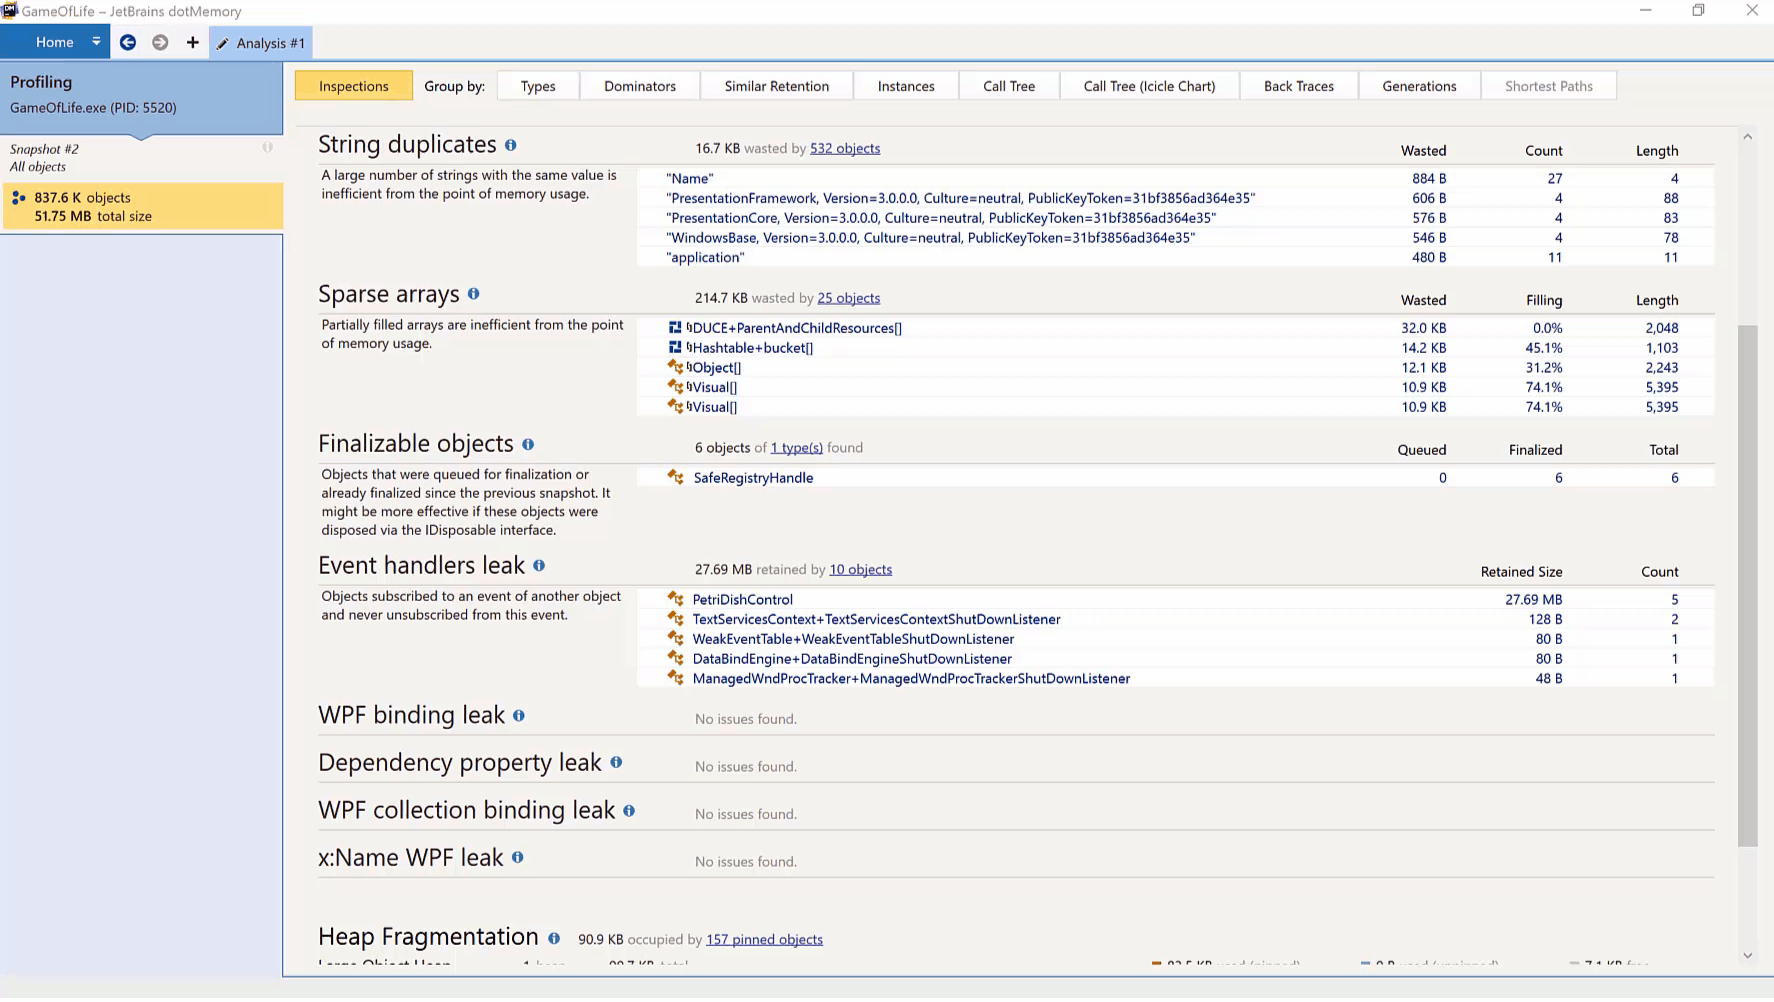Open the 532 objects link
This screenshot has height=1002, width=1774.
point(844,148)
